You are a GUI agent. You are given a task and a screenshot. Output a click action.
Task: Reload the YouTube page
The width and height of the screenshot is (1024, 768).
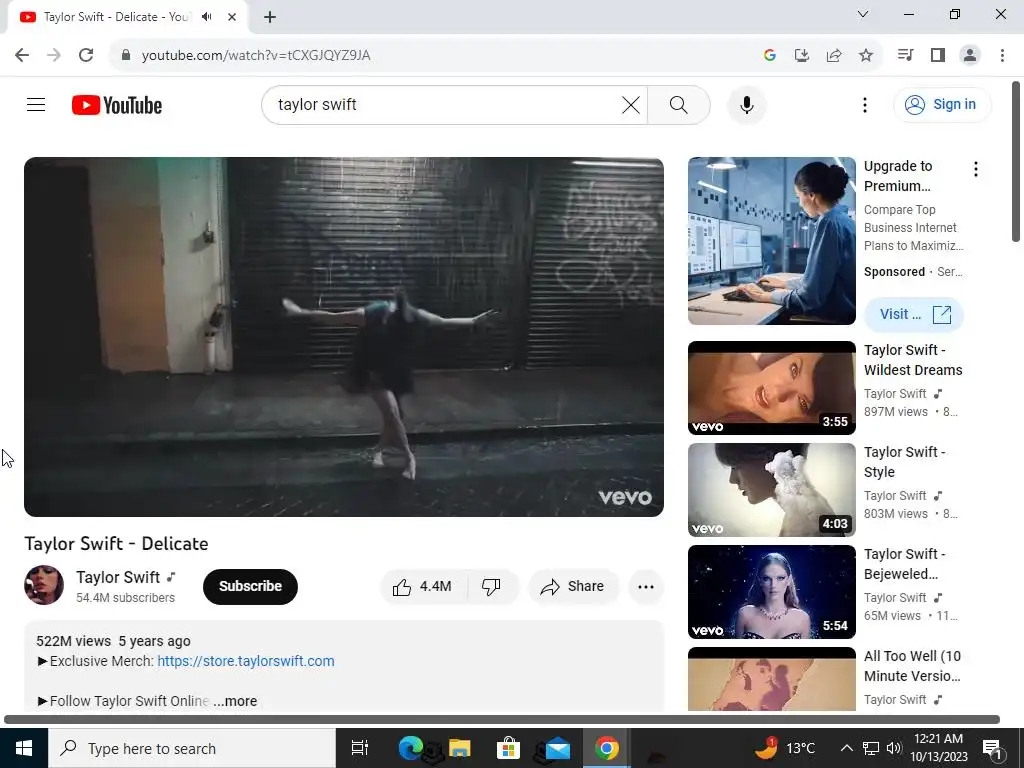86,55
